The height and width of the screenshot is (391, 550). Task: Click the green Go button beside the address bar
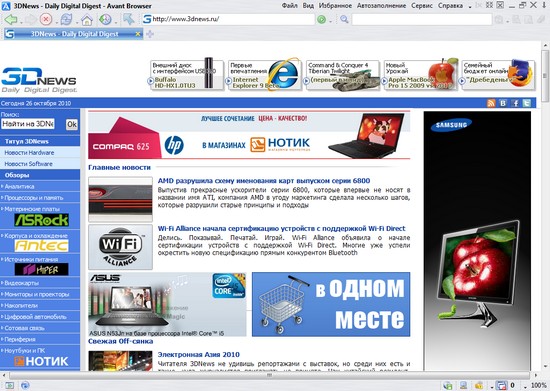[322, 20]
